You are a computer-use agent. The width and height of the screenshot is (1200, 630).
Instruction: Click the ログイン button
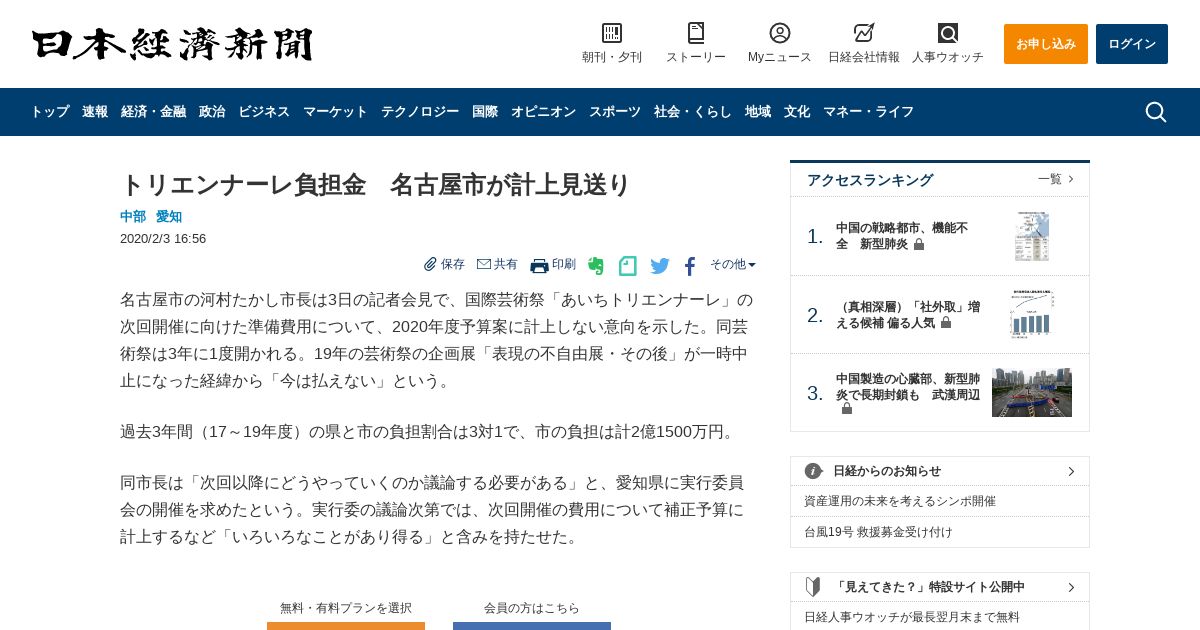pyautogui.click(x=1132, y=44)
